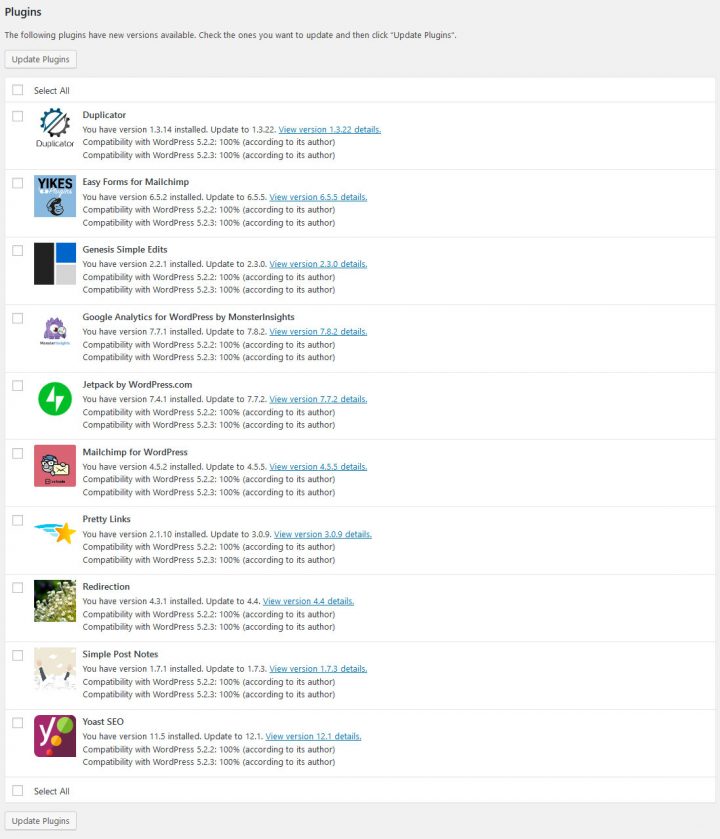Open View version 1.3.22 details link

click(x=330, y=129)
